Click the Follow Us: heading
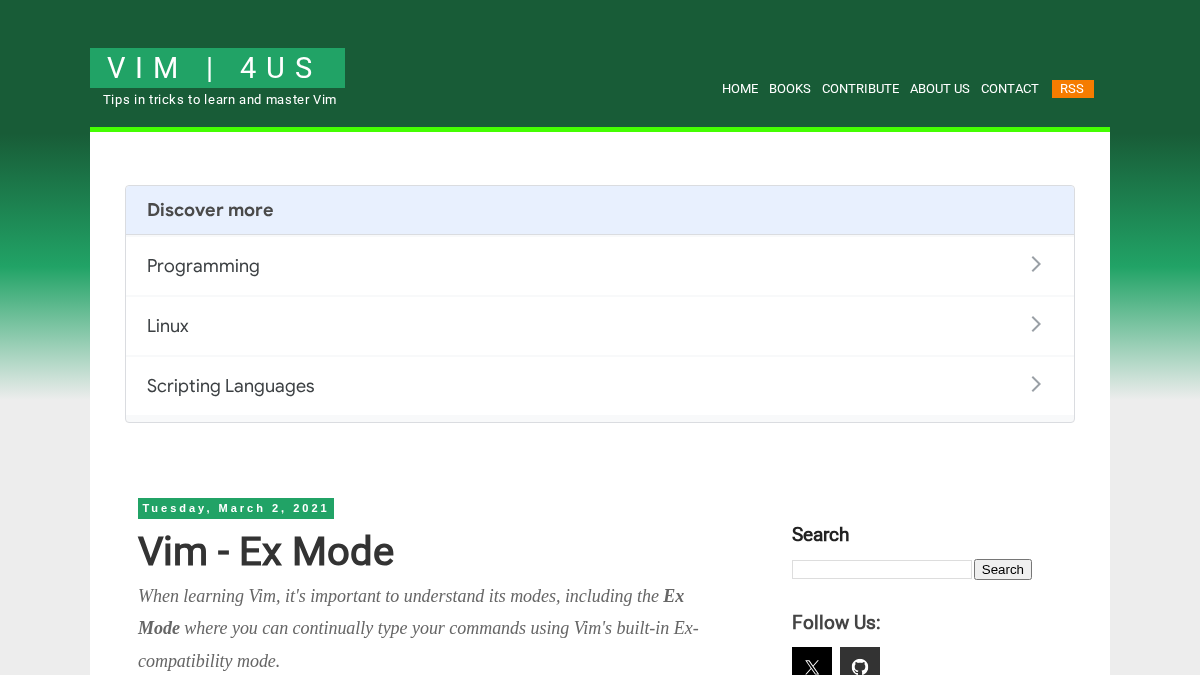Image resolution: width=1200 pixels, height=675 pixels. (836, 623)
